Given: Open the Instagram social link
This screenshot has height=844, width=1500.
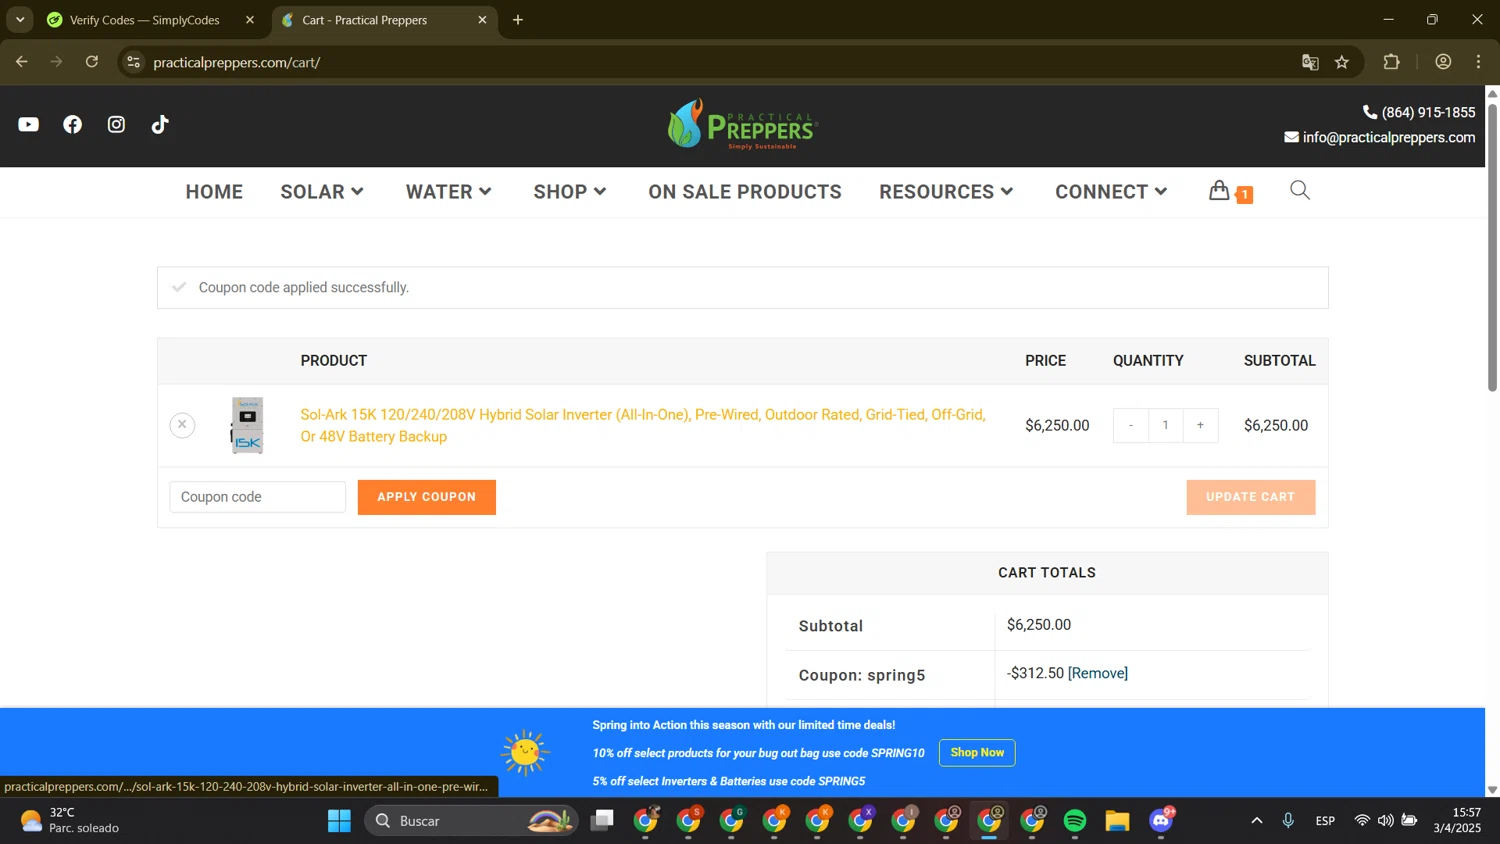Looking at the screenshot, I should coord(116,124).
